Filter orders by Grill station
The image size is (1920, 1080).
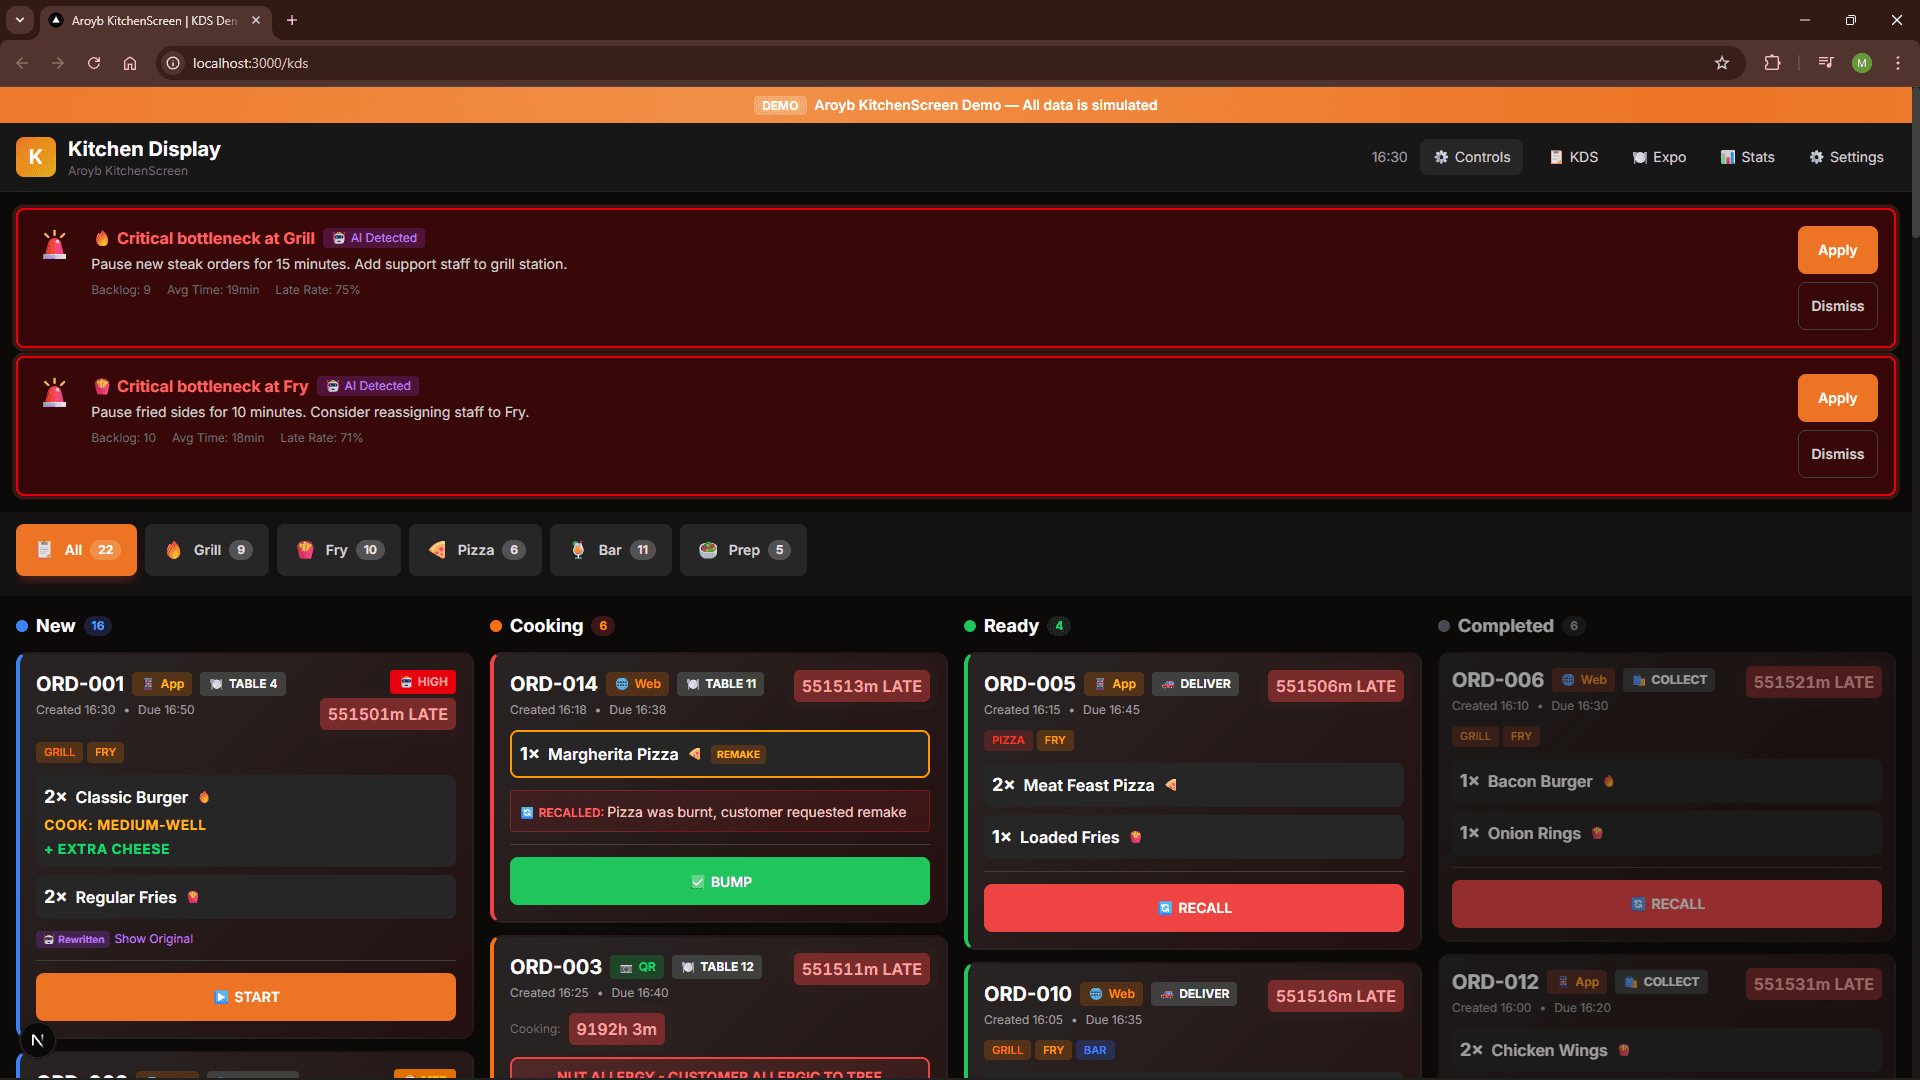pos(207,550)
